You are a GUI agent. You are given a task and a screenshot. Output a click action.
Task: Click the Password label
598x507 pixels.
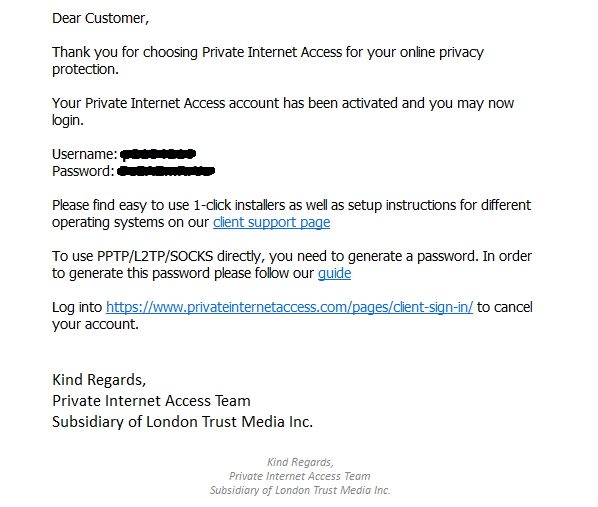click(83, 171)
